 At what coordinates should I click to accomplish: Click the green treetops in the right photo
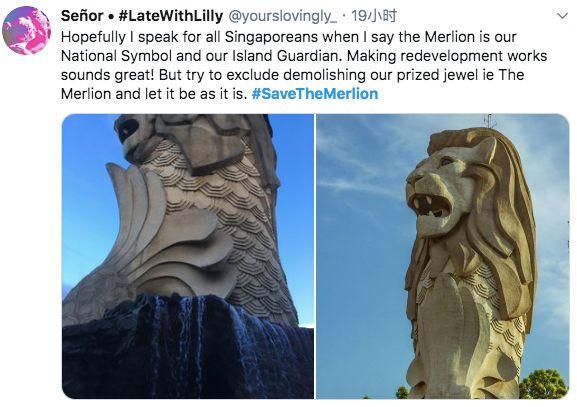click(543, 385)
